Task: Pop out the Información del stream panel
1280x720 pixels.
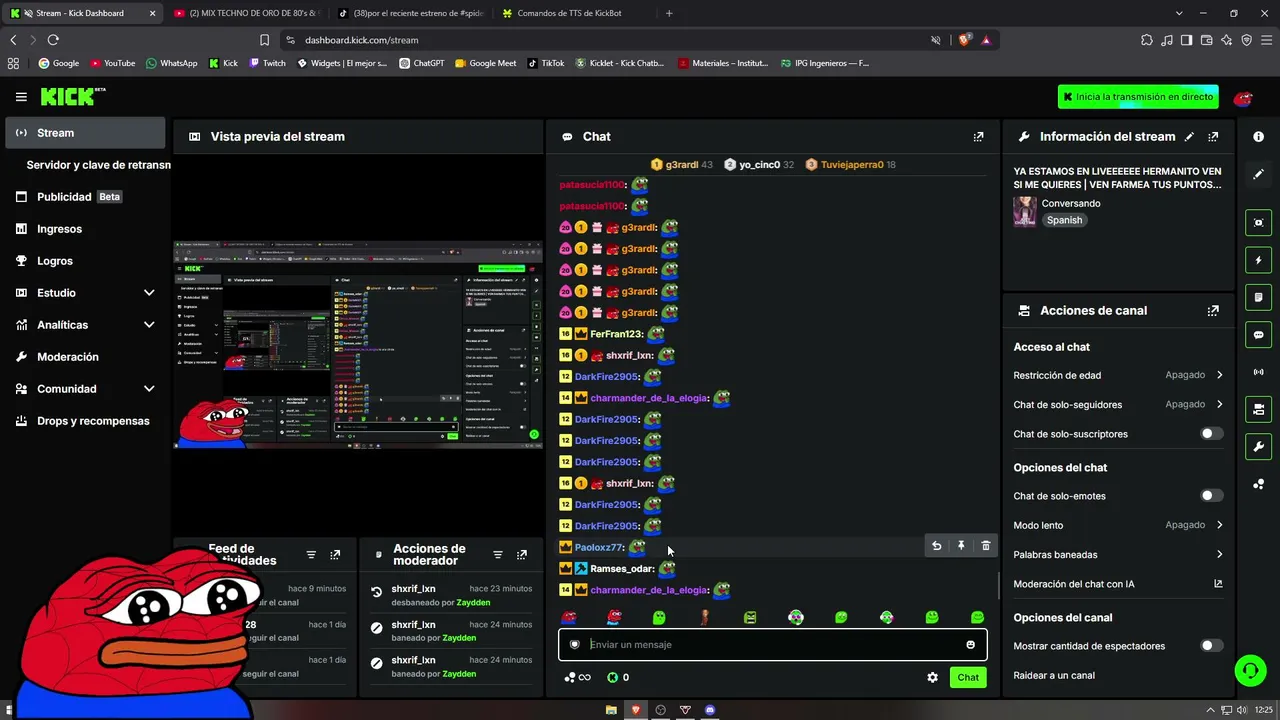Action: tap(1213, 136)
